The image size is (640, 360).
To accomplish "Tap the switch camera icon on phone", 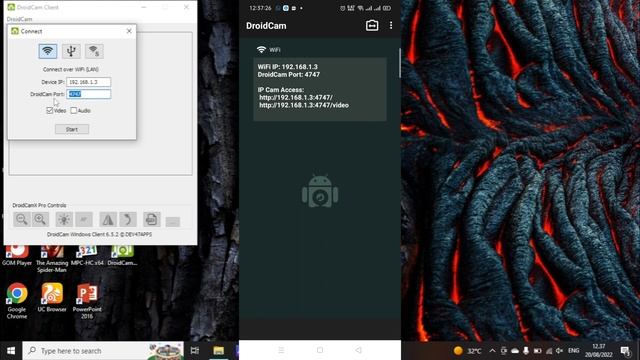I will point(372,25).
